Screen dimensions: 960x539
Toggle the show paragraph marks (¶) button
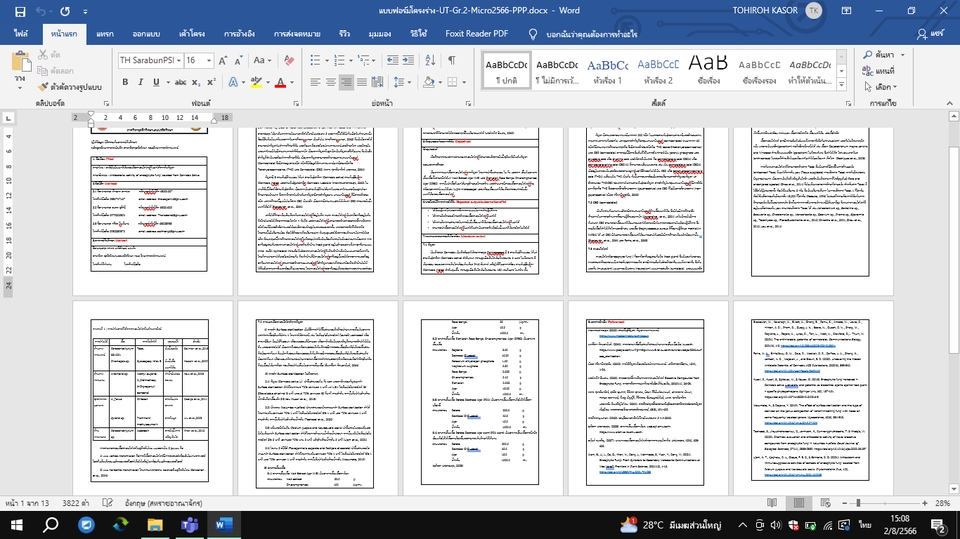click(452, 60)
